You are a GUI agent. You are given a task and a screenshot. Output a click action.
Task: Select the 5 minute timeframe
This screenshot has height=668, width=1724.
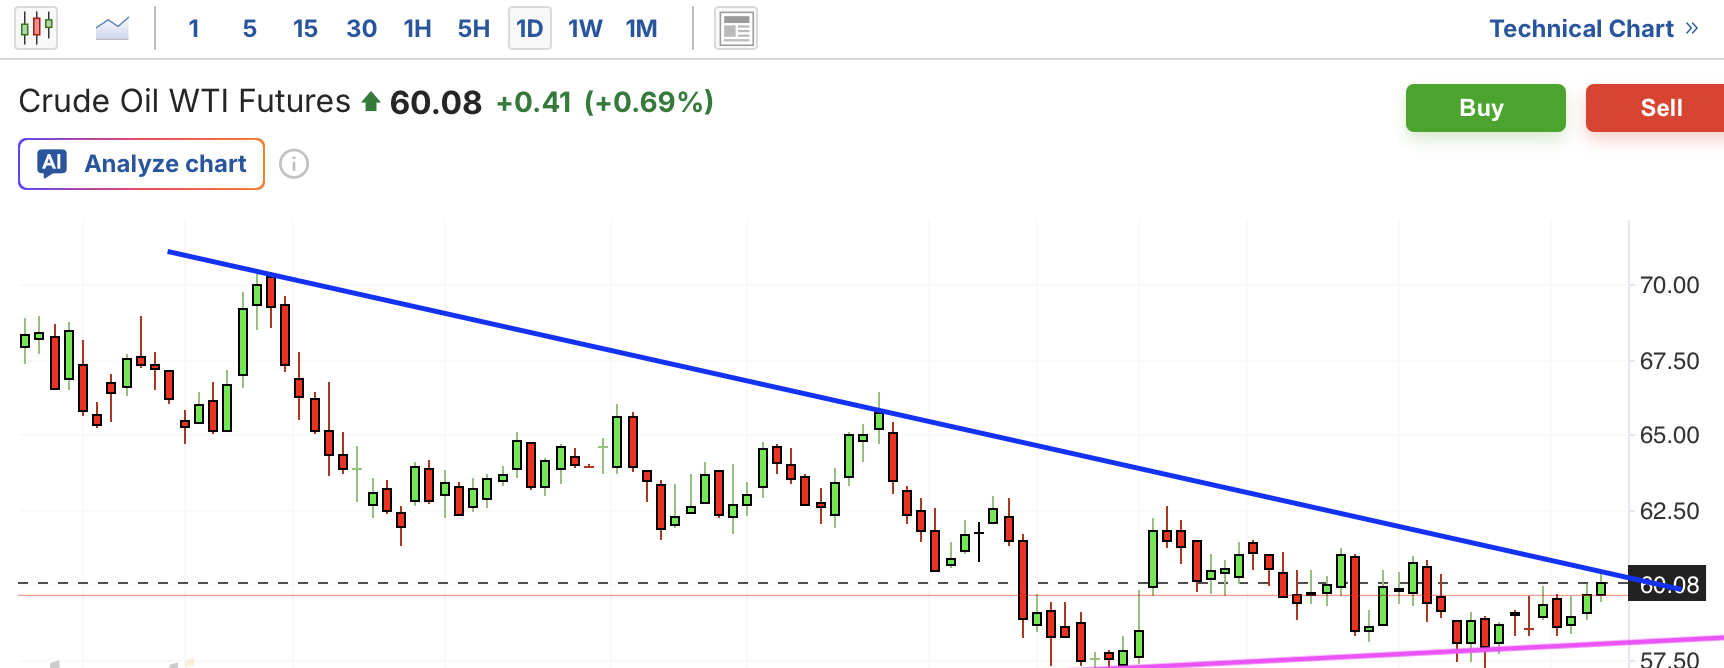point(250,28)
